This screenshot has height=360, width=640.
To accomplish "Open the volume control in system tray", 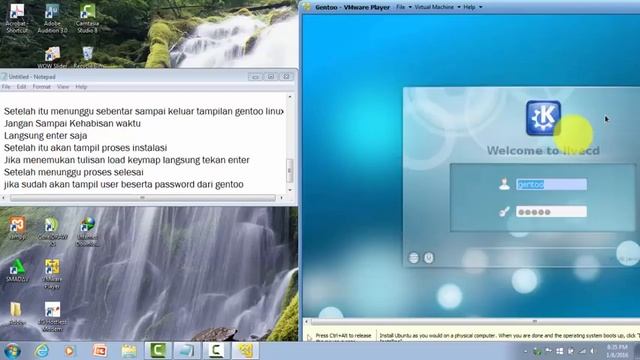I will [x=592, y=351].
